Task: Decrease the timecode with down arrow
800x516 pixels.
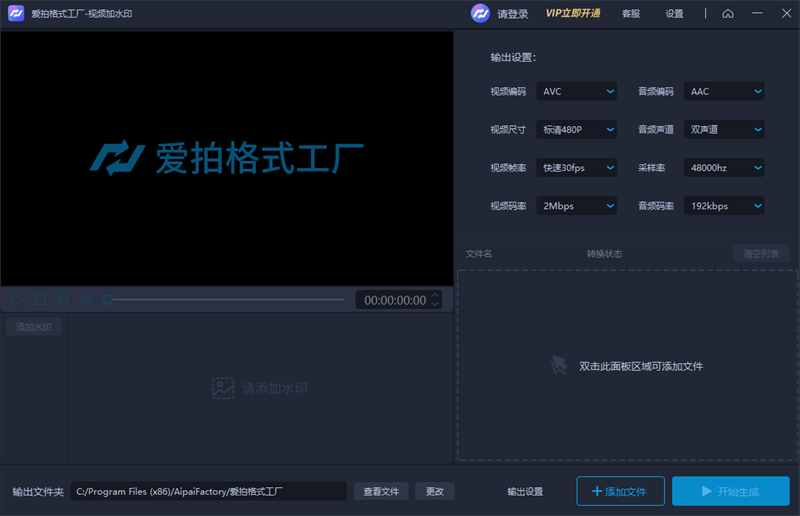Action: point(435,304)
